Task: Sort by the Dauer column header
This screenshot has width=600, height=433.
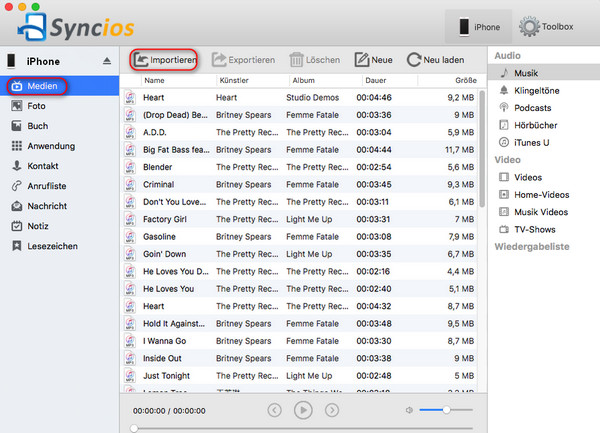Action: coord(390,80)
